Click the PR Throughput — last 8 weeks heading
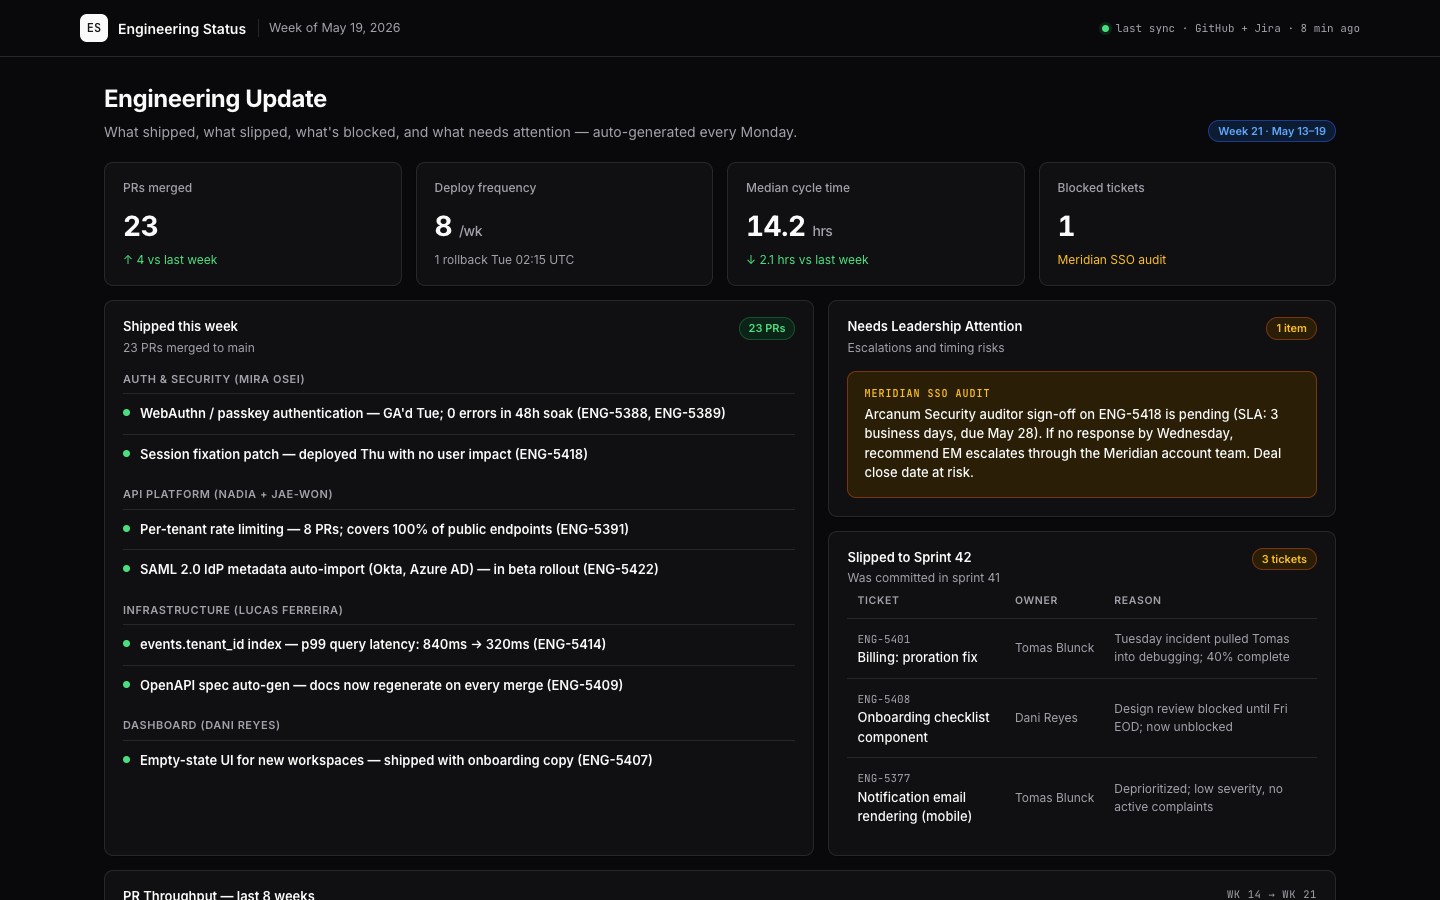This screenshot has width=1440, height=900. tap(219, 894)
